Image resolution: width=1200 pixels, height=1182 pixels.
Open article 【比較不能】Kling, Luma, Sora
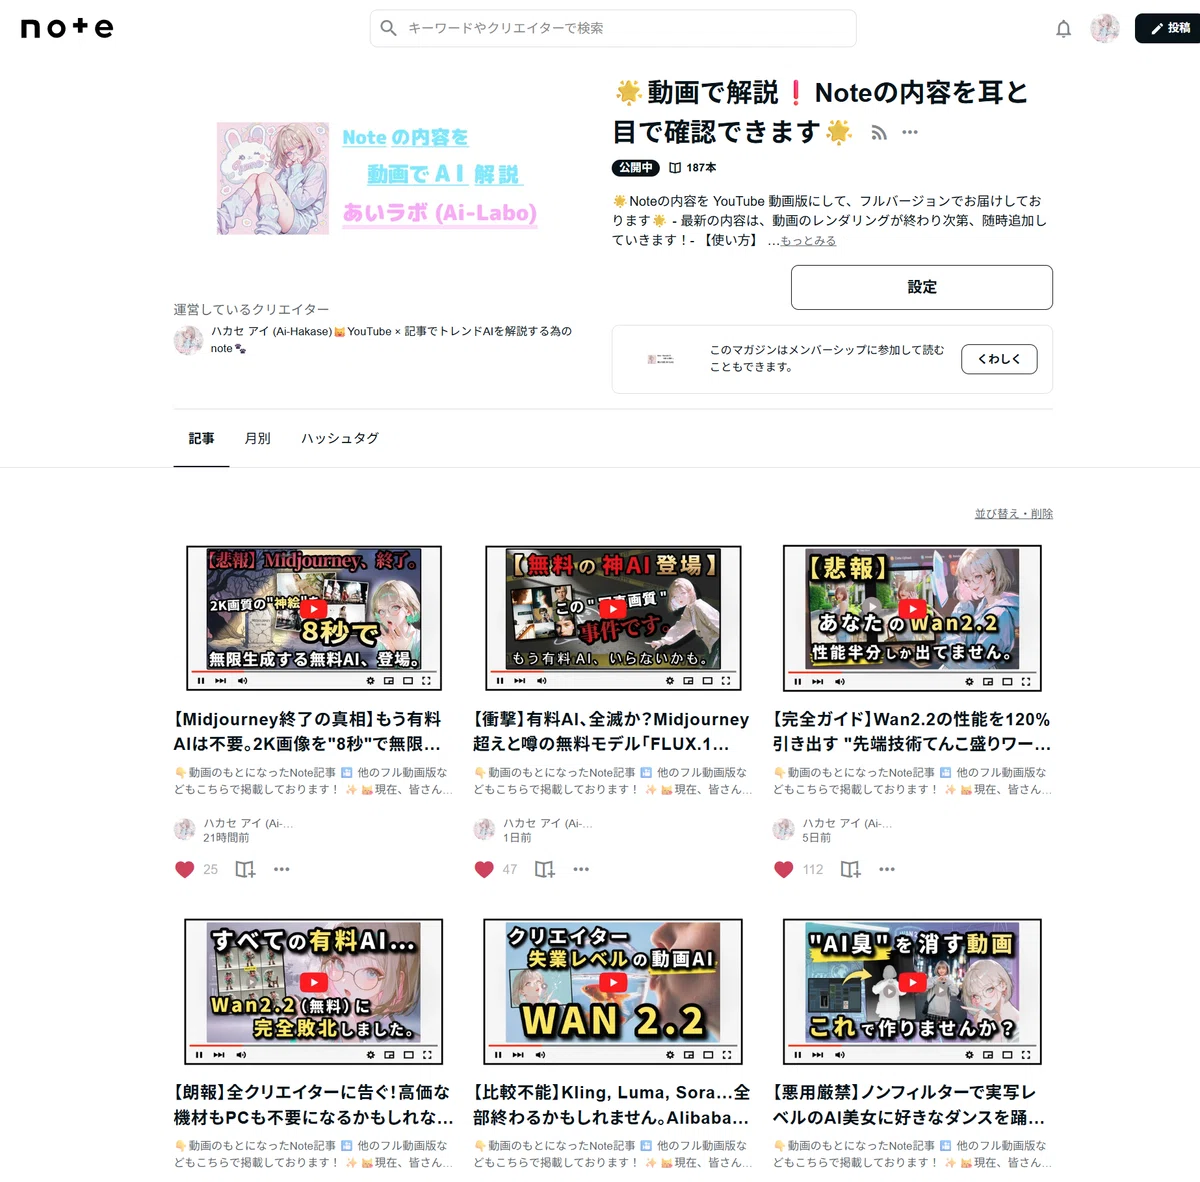click(611, 1105)
